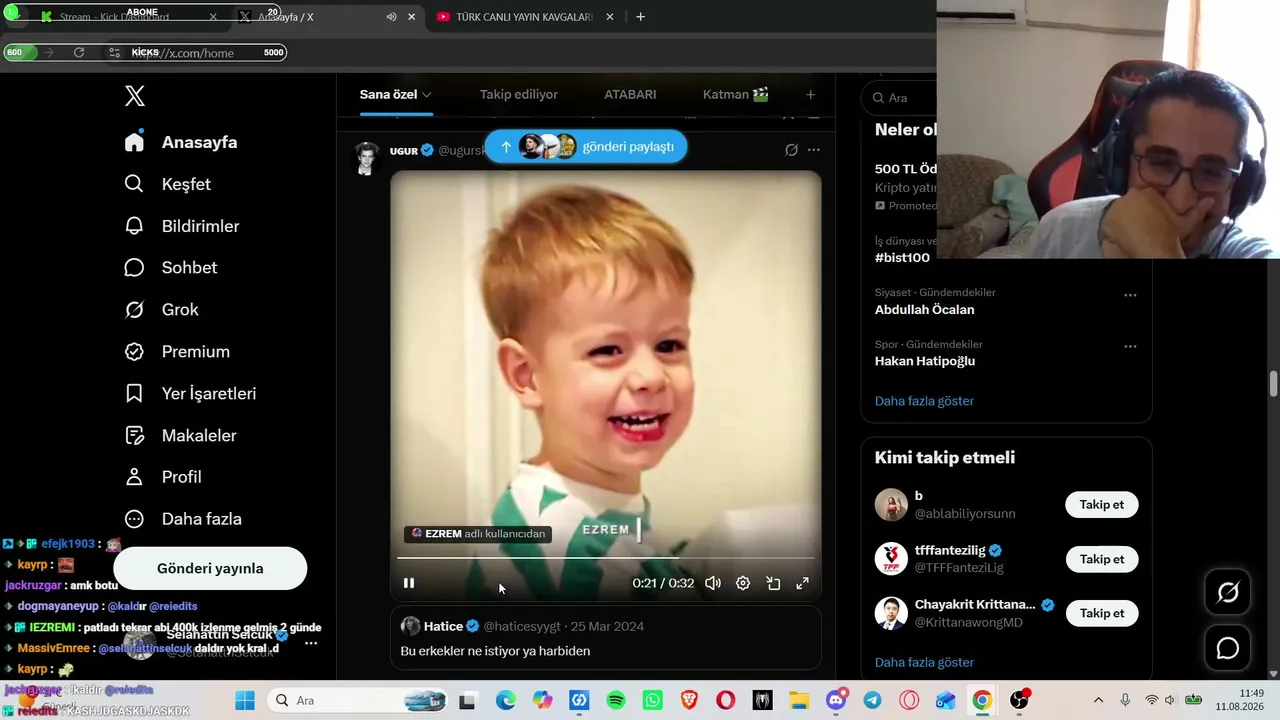Mute the video volume
This screenshot has width=1280, height=720.
713,583
